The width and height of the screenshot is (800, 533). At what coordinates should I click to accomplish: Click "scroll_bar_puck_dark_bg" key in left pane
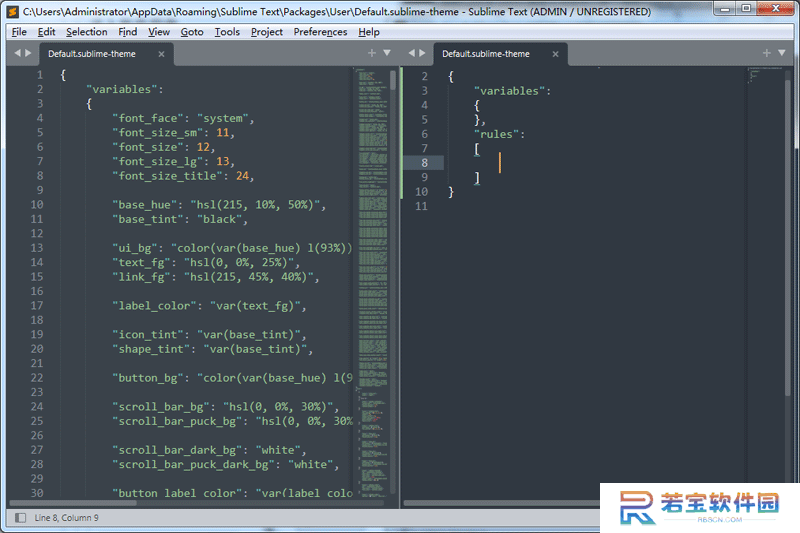(194, 465)
